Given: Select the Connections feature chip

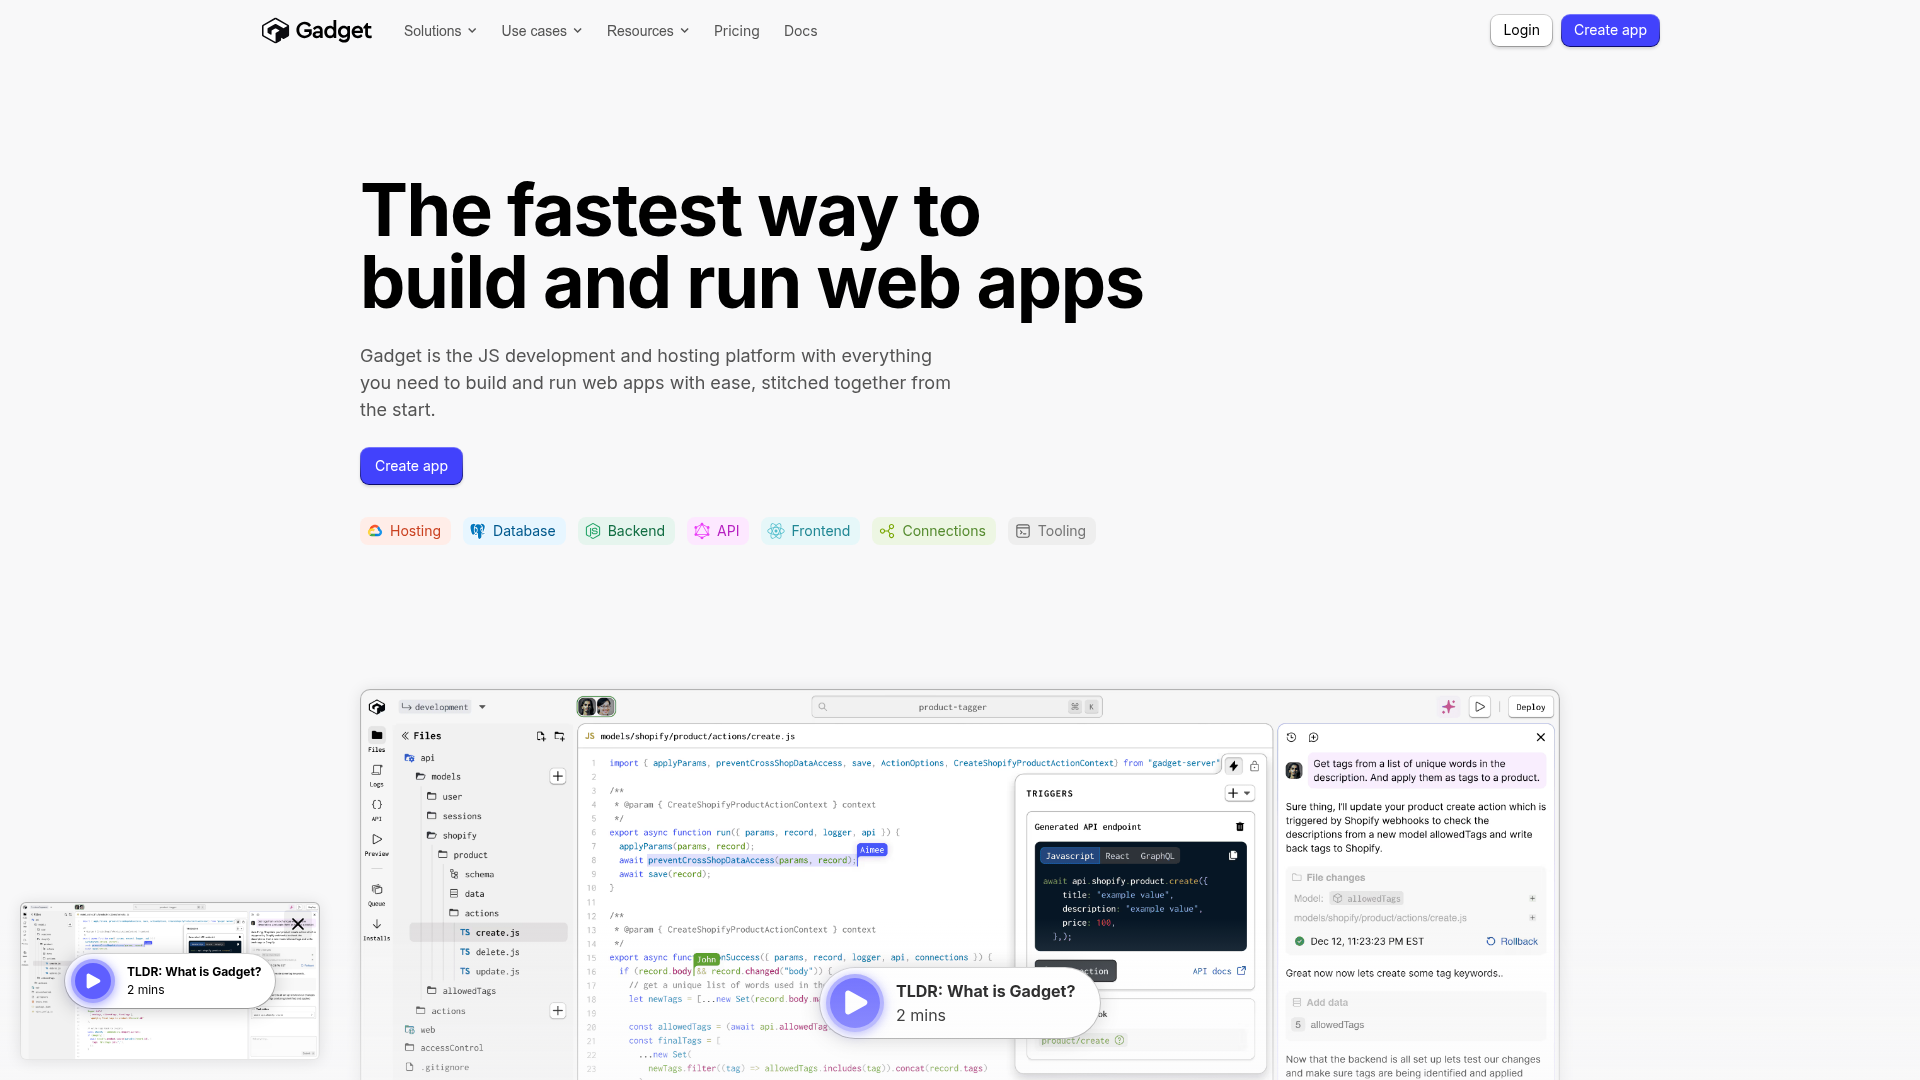Looking at the screenshot, I should (933, 531).
